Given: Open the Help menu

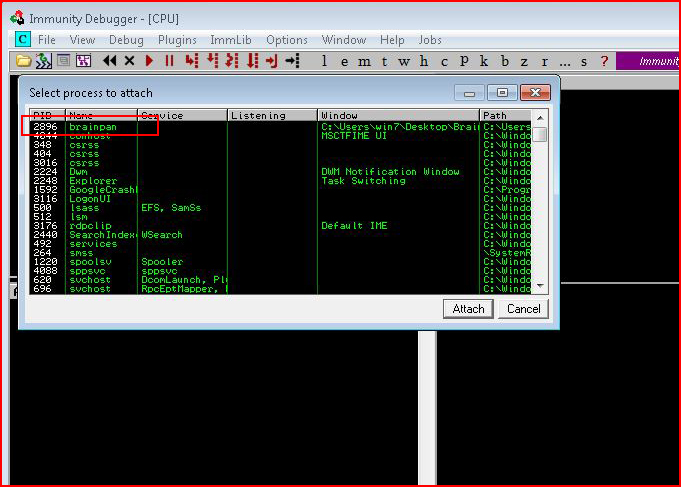Looking at the screenshot, I should [392, 40].
